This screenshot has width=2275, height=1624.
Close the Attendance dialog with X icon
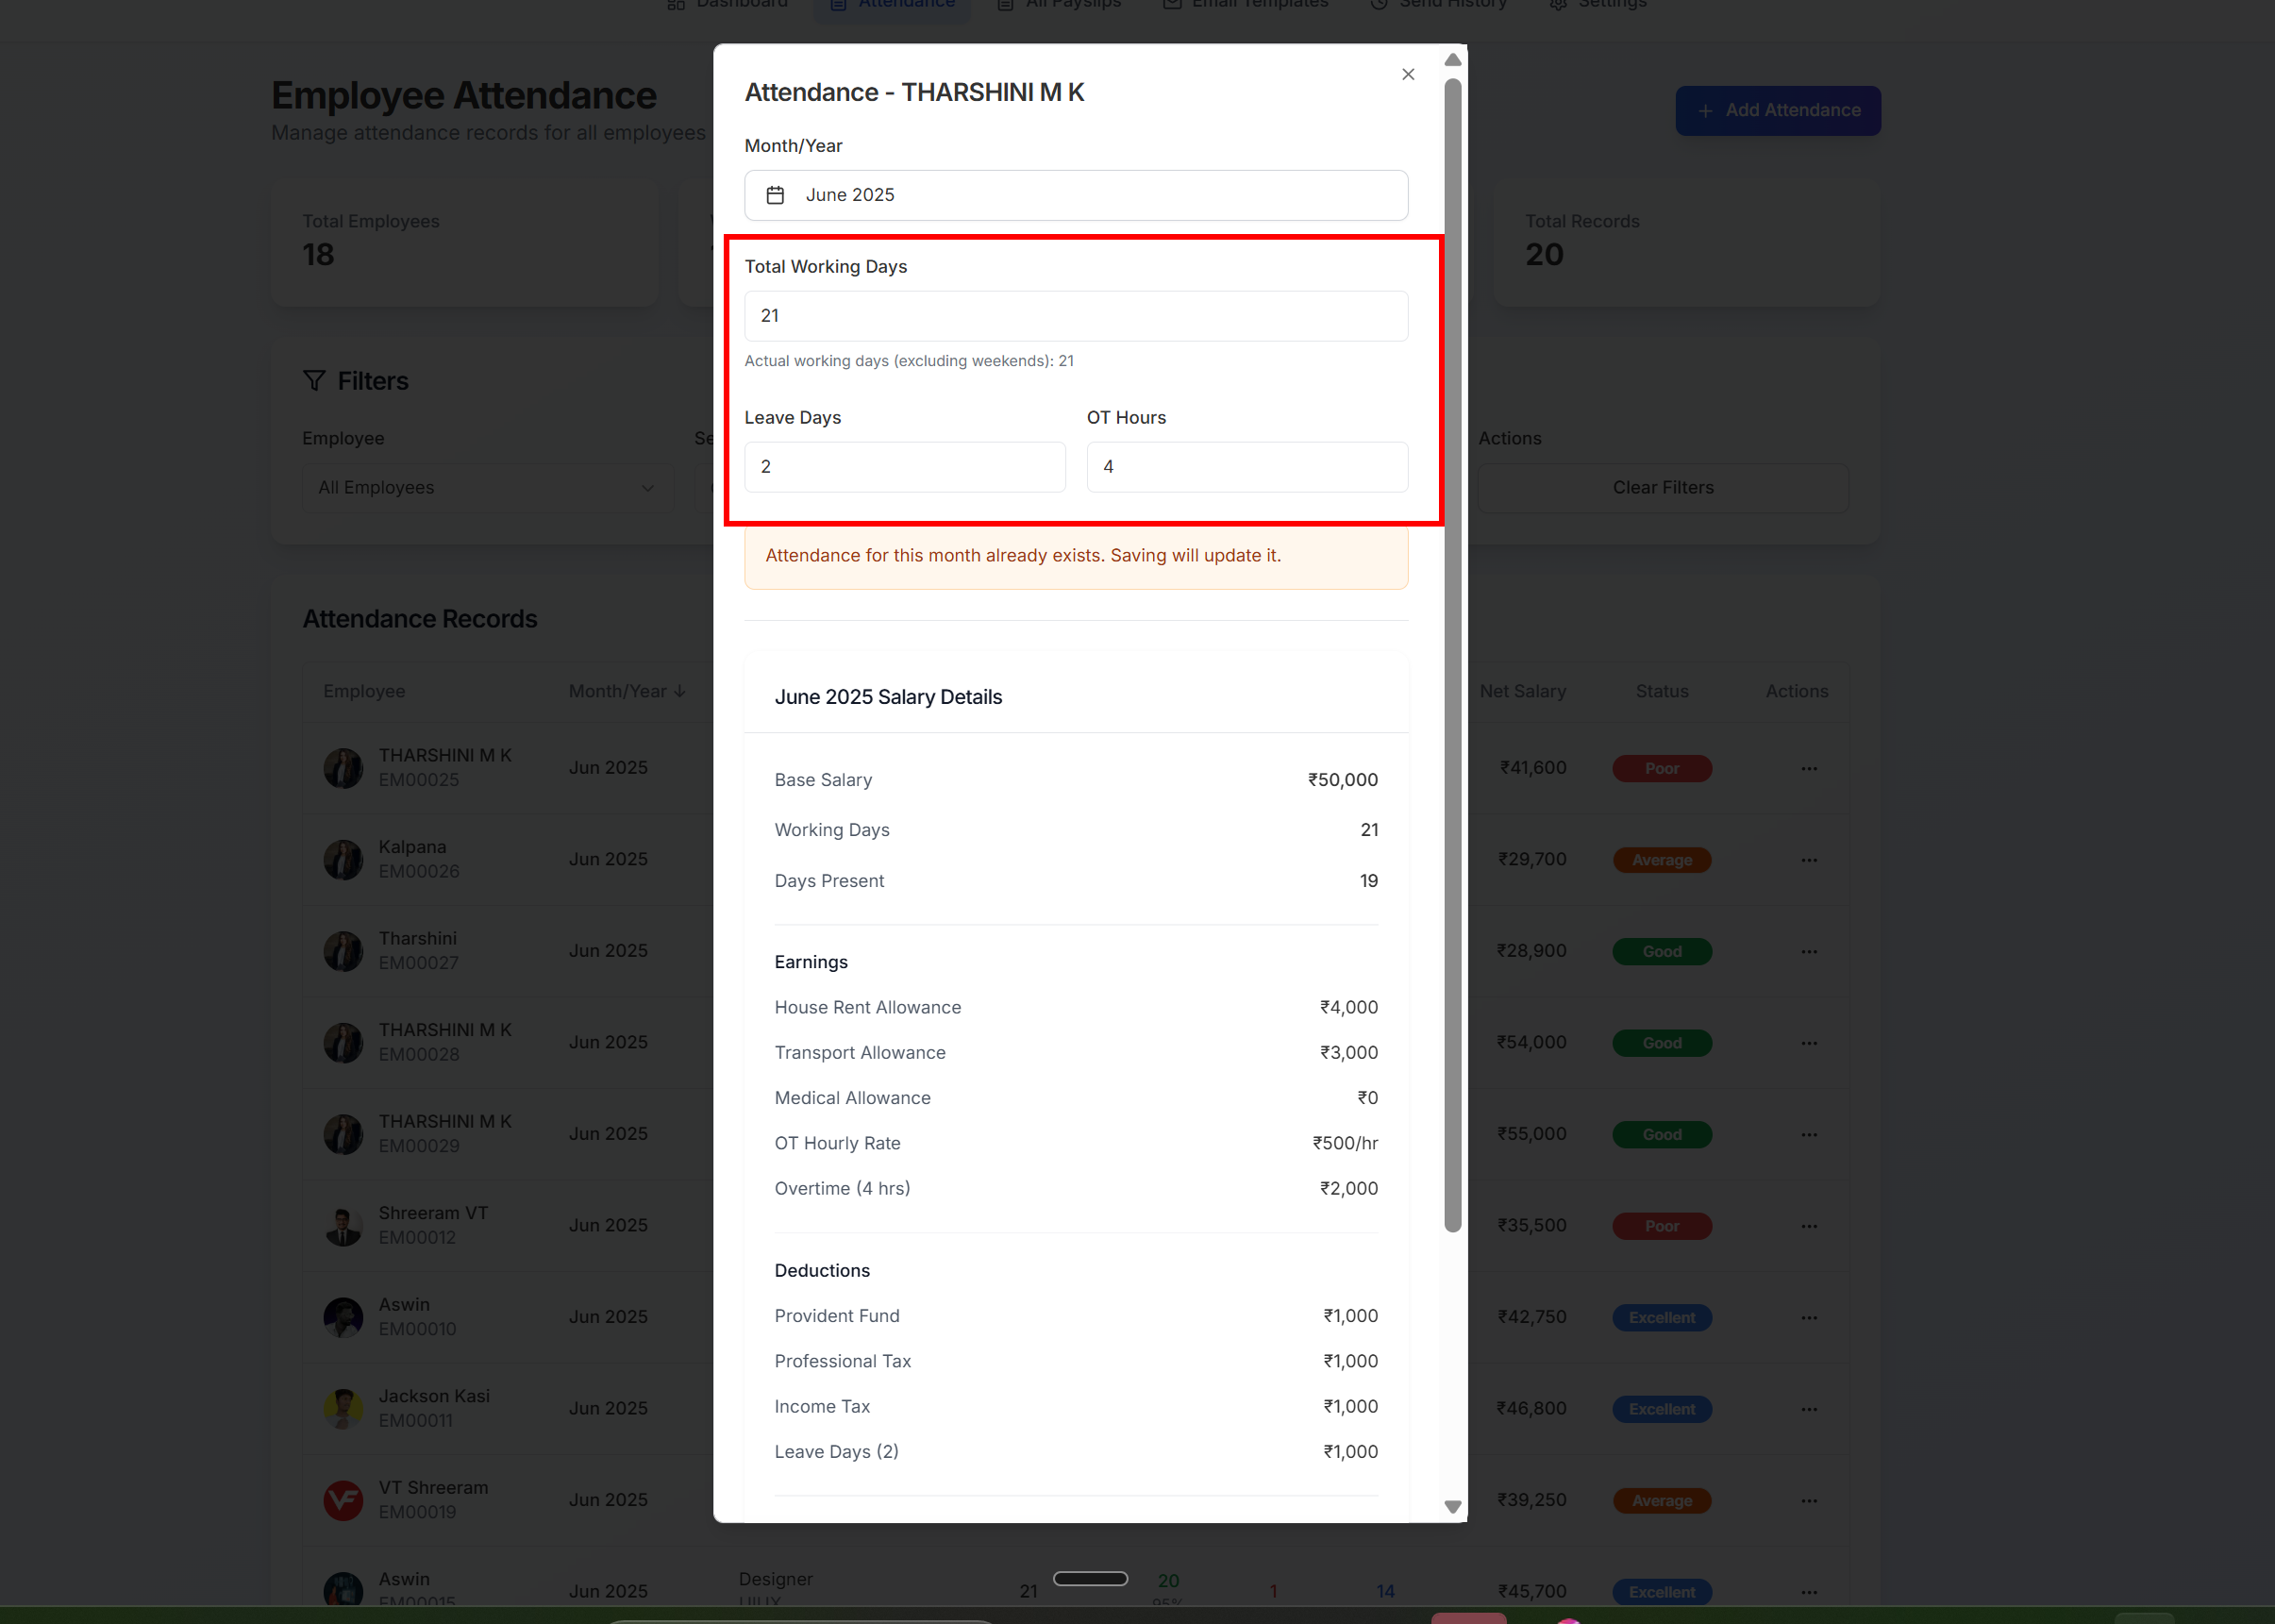tap(1407, 74)
